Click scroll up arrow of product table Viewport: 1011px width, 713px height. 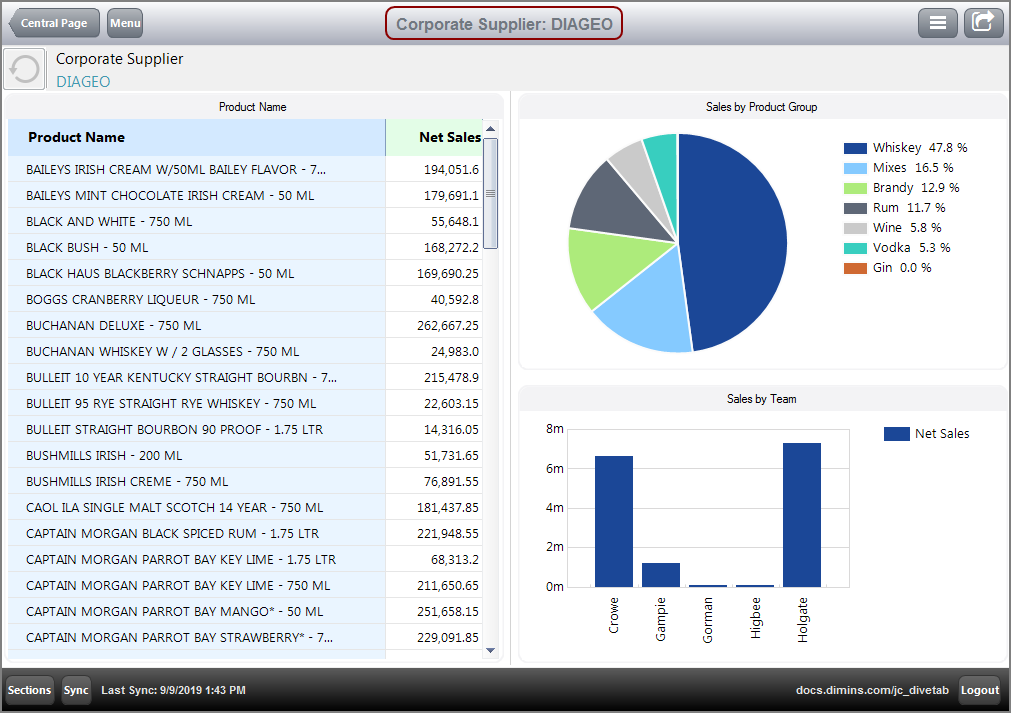click(x=491, y=129)
